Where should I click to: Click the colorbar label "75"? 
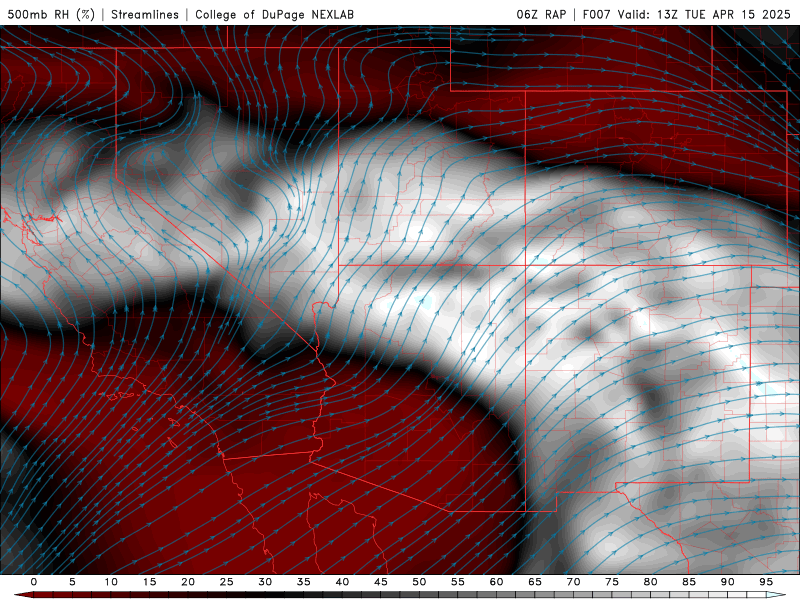coord(611,582)
